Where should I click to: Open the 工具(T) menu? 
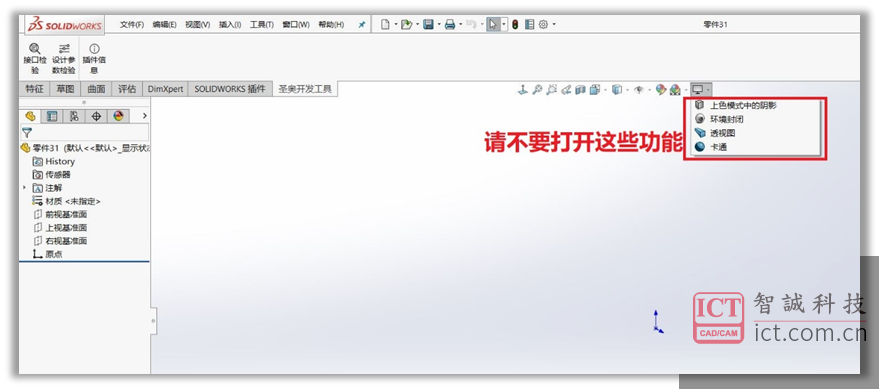(x=262, y=25)
